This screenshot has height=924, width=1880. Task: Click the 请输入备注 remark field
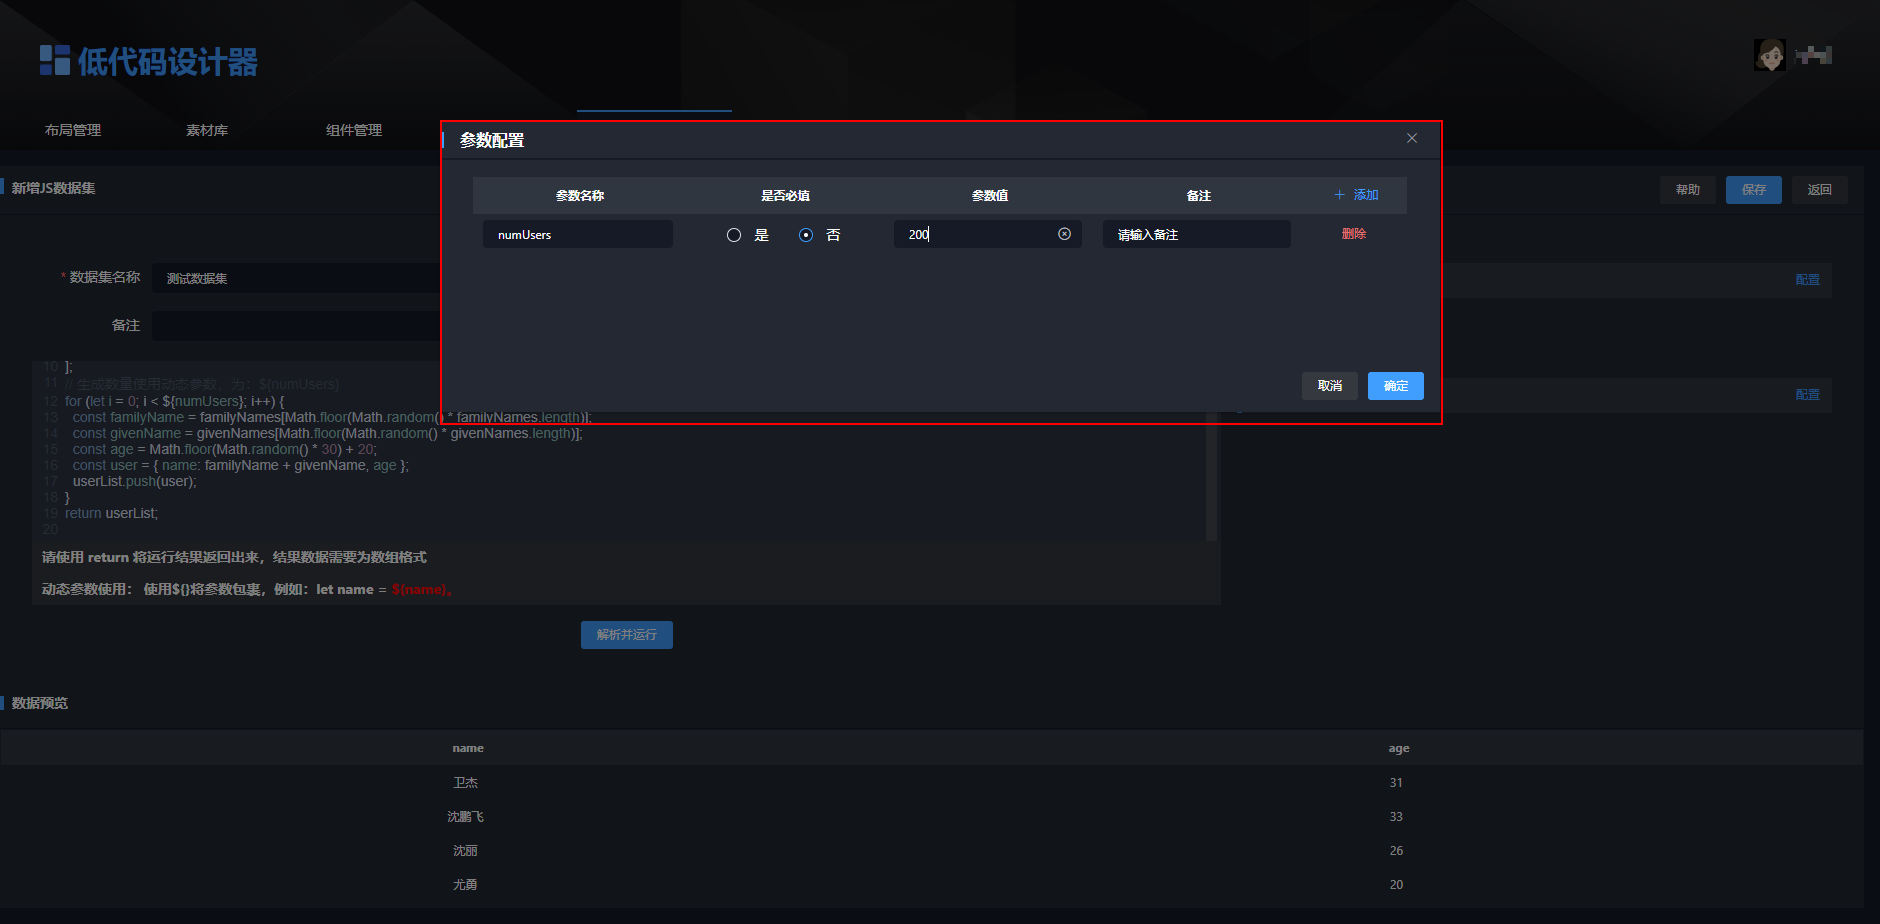click(1196, 234)
